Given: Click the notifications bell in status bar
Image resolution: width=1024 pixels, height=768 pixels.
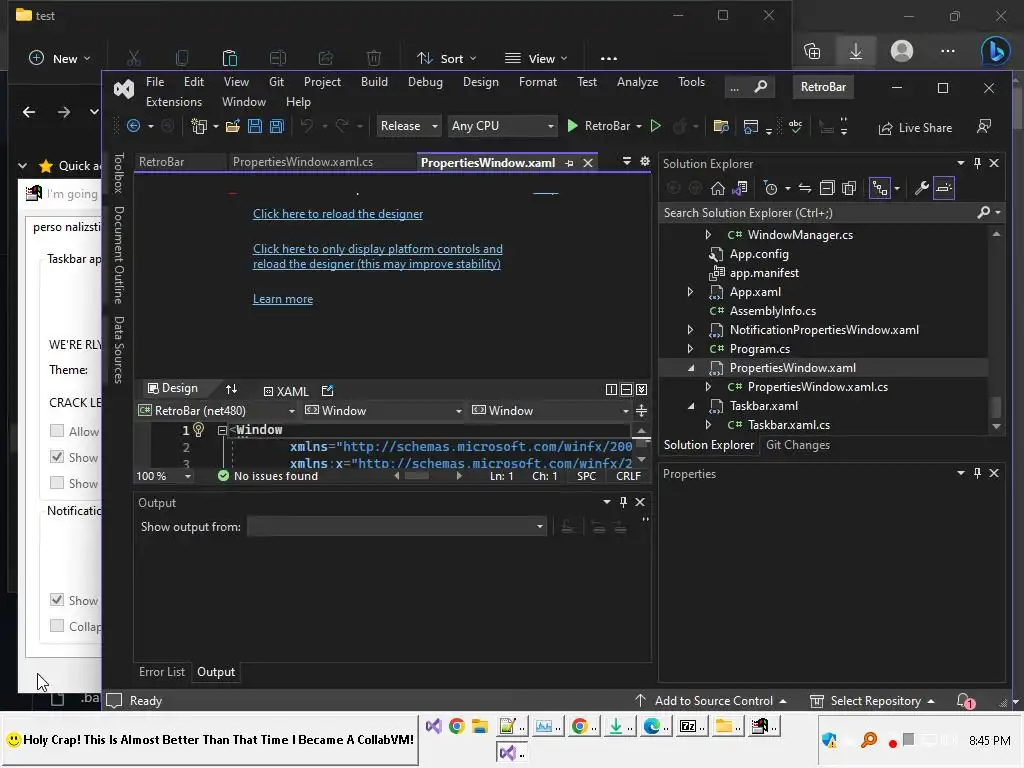Looking at the screenshot, I should pos(964,701).
